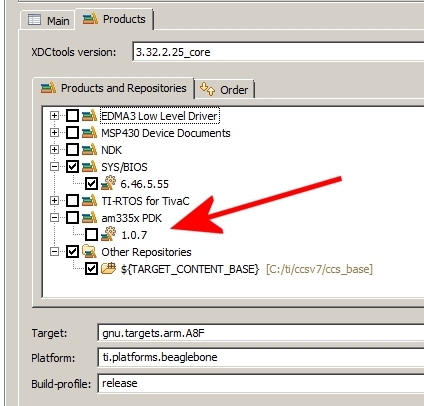Viewport: 424px width, 406px height.
Task: Click the C:/ti/ccsv7/ccs_base path text
Action: pos(319,269)
